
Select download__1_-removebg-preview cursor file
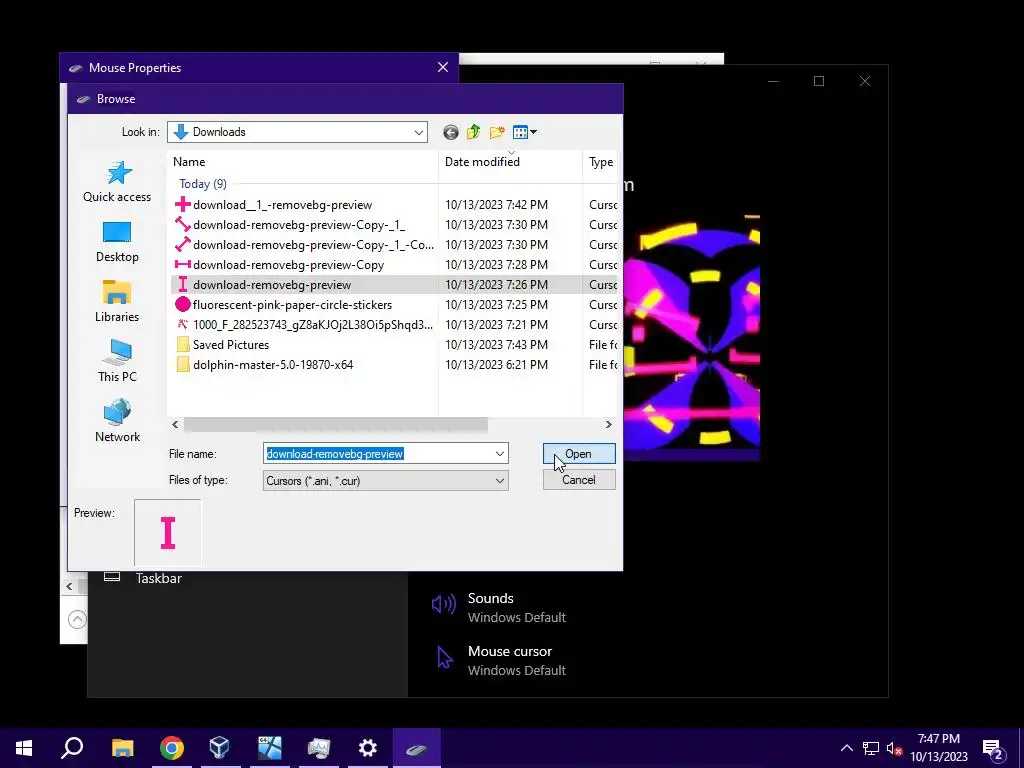point(282,205)
